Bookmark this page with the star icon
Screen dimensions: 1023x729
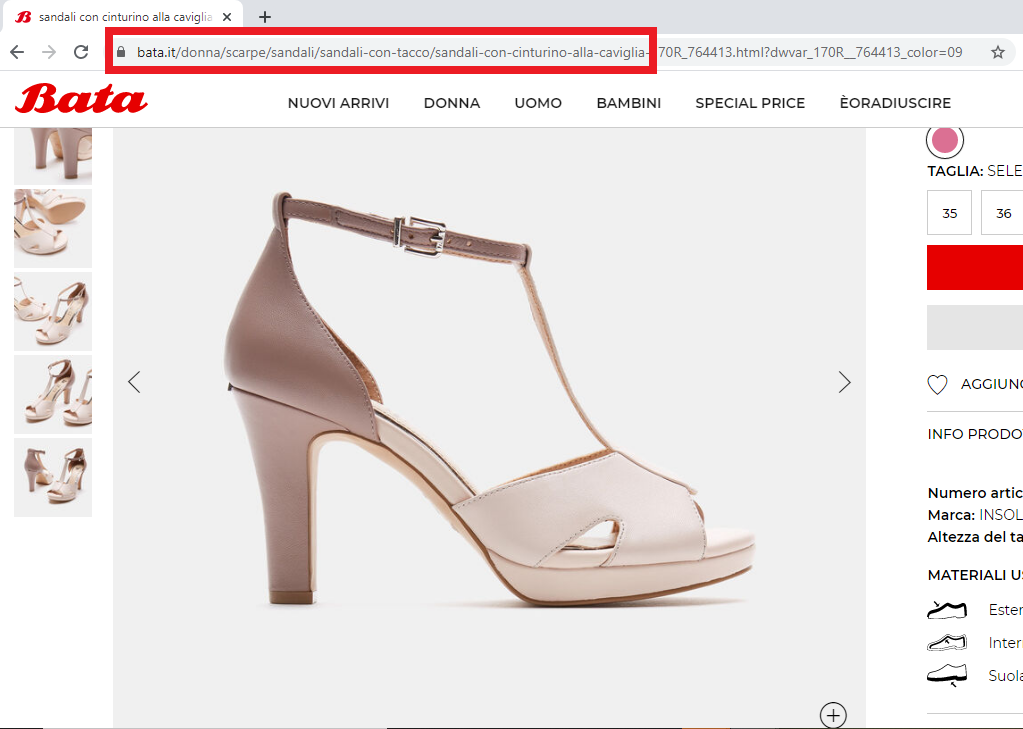(x=998, y=52)
